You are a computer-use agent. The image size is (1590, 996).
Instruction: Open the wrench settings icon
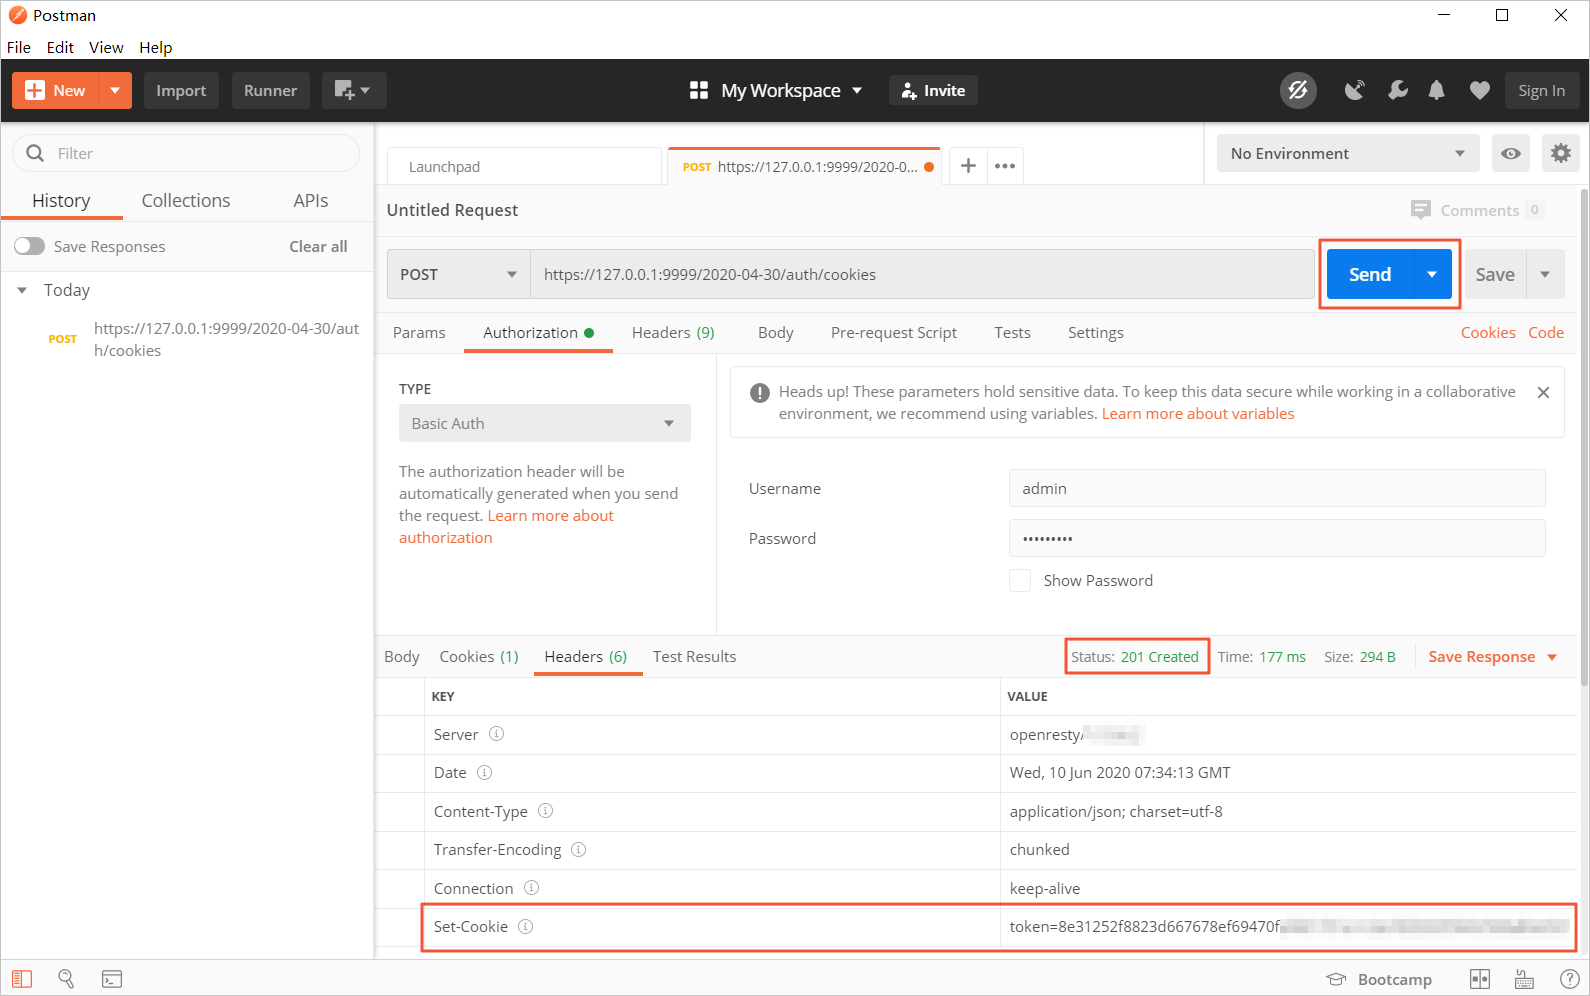tap(1397, 90)
